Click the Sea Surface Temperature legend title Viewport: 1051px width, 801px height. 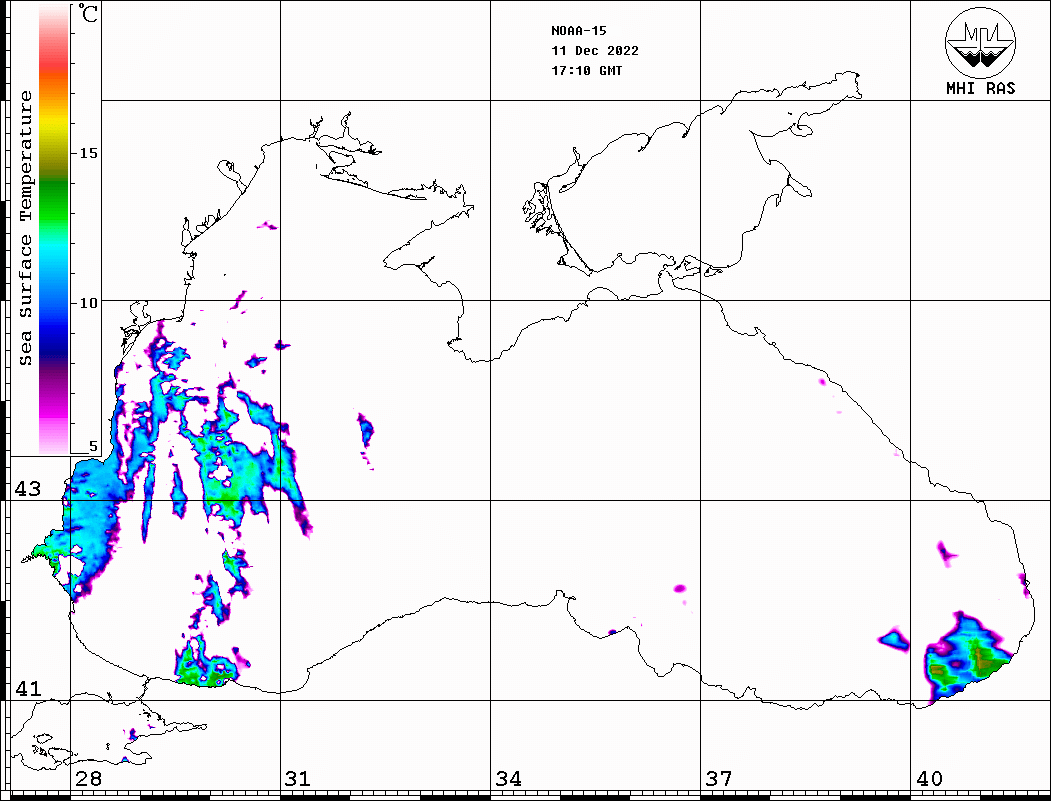point(25,228)
